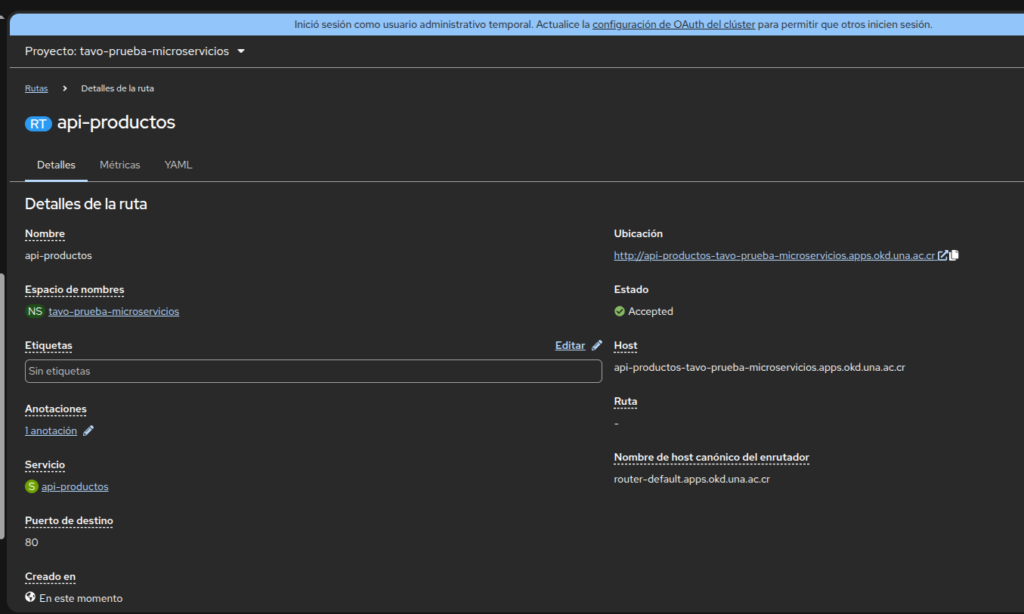Click the Nombre de host canónico label
Viewport: 1024px width, 614px height.
(x=711, y=457)
